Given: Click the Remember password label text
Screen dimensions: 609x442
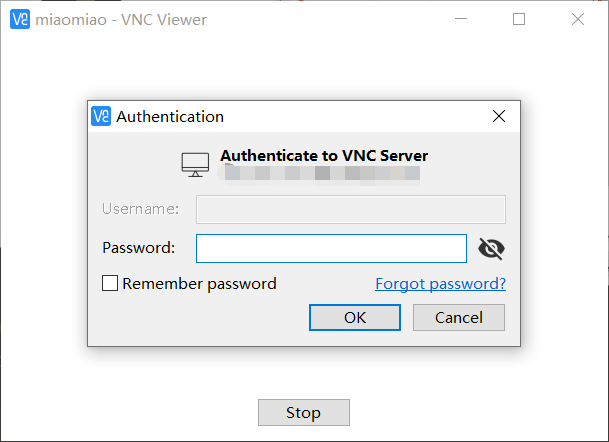Looking at the screenshot, I should point(199,284).
